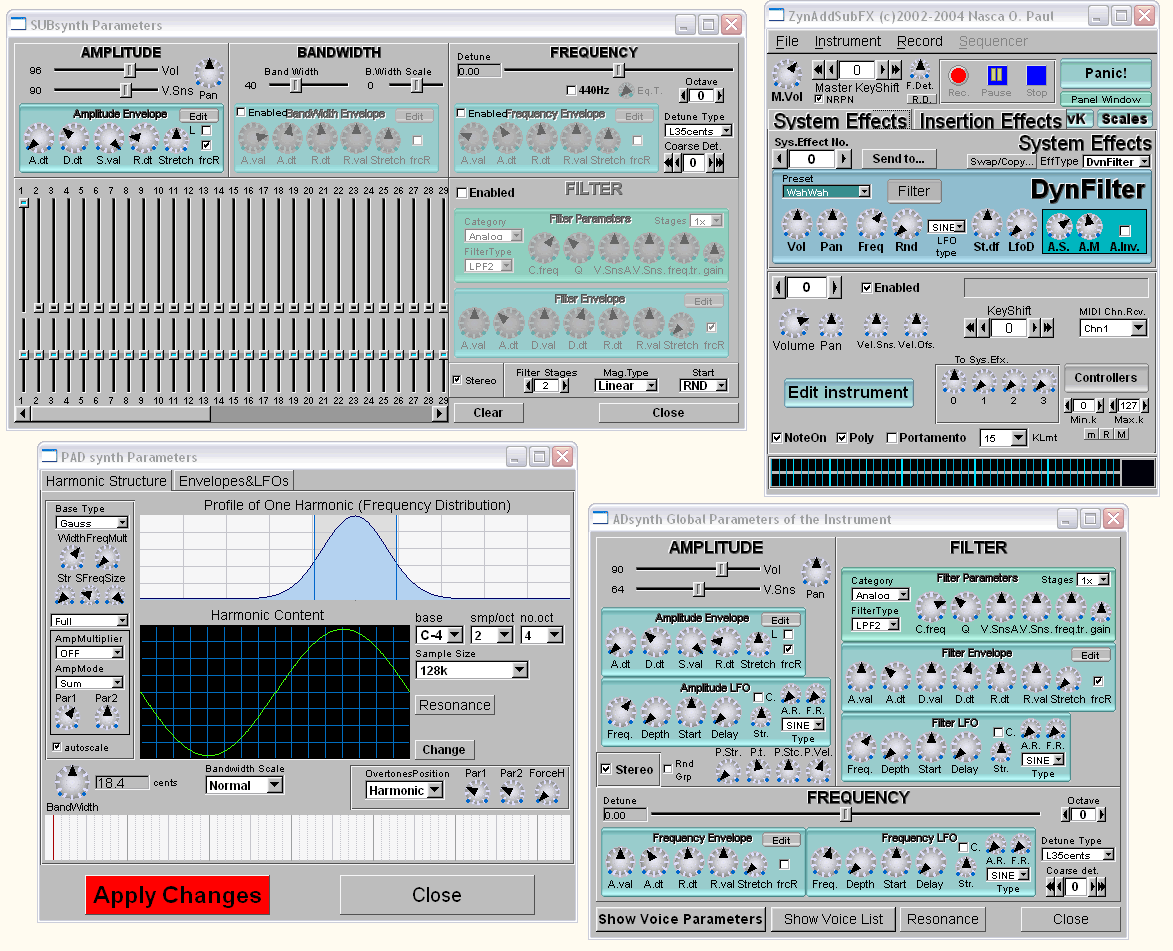Click the Pause playback button
1173x951 pixels.
(x=996, y=75)
